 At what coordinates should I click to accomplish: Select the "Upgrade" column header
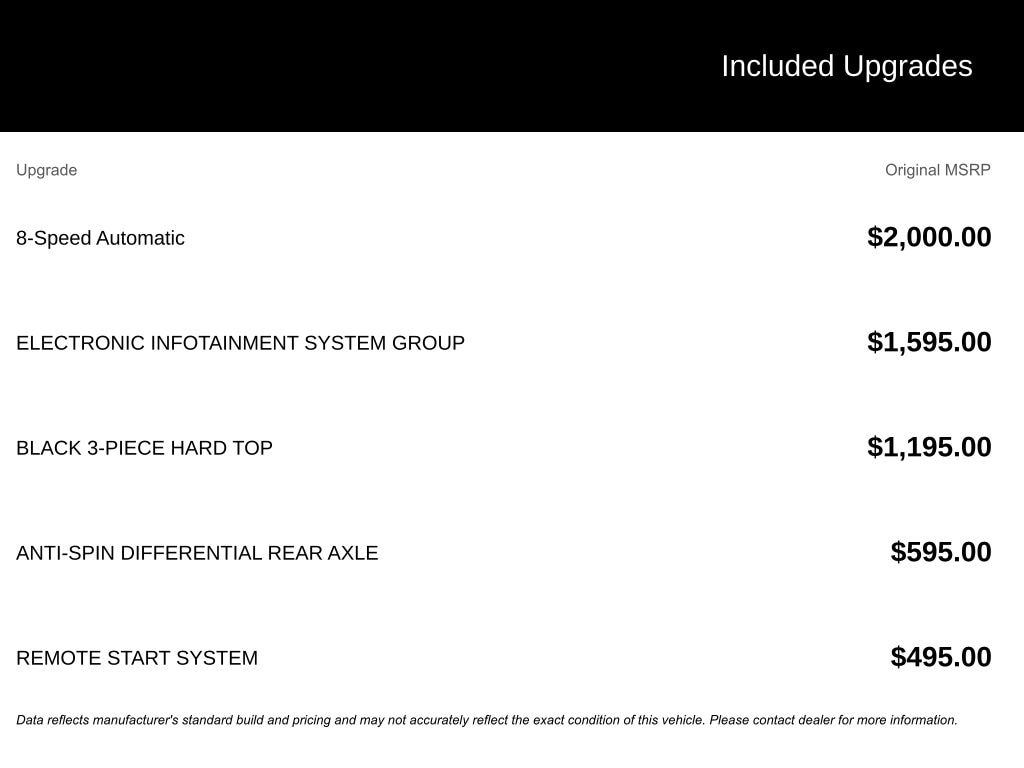pos(46,170)
